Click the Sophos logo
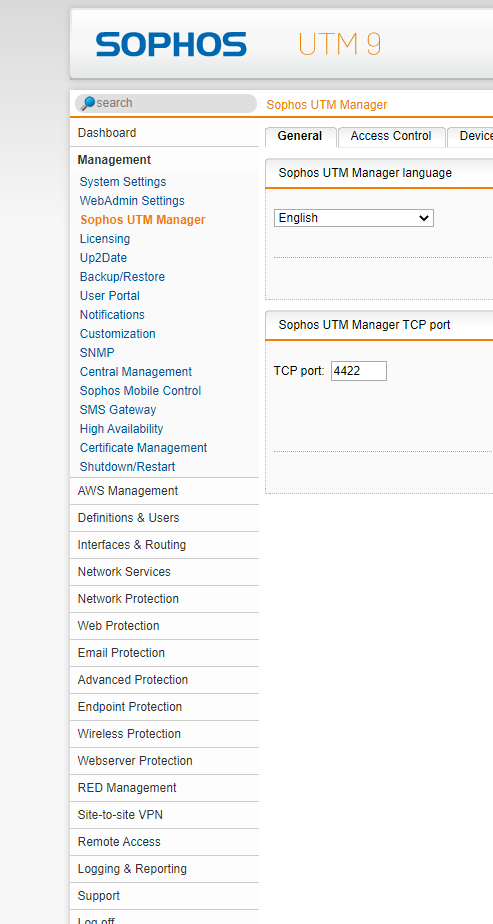493x924 pixels. click(x=171, y=44)
